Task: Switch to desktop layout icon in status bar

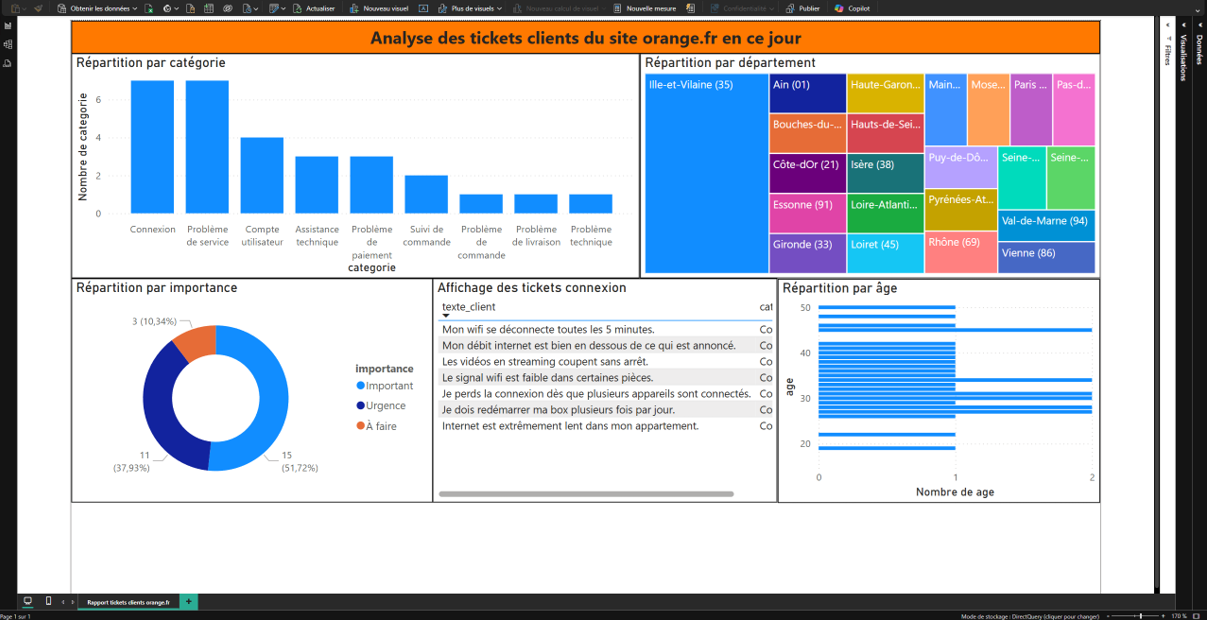Action: coord(28,601)
